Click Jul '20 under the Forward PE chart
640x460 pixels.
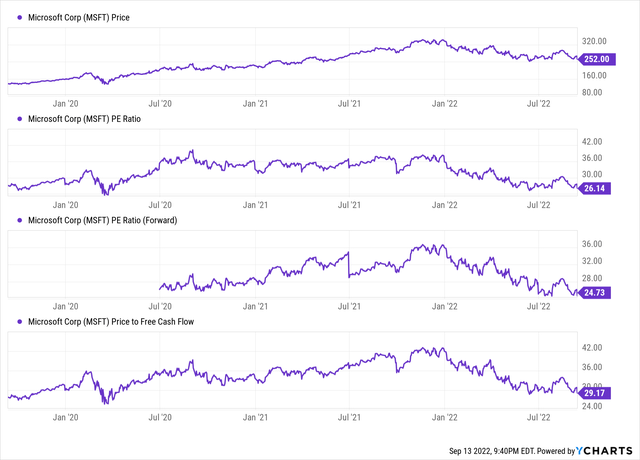coord(160,305)
